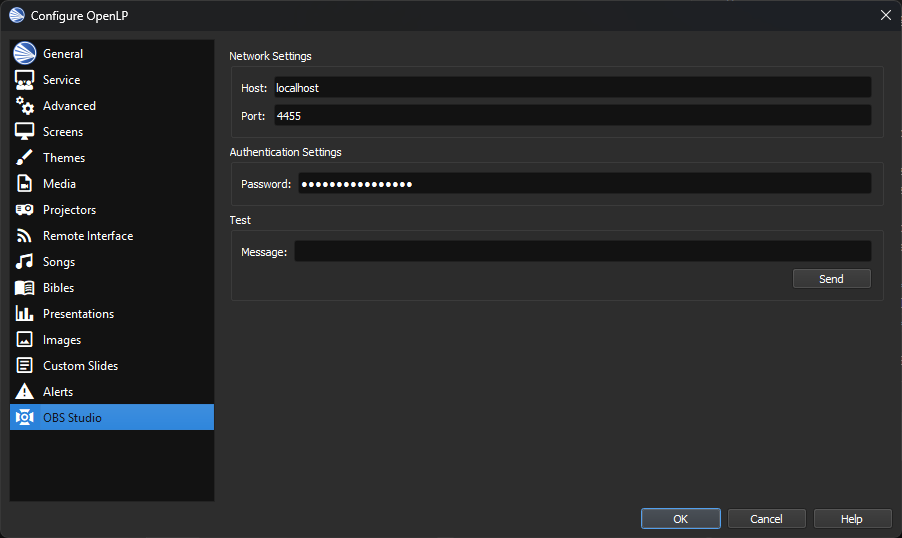
Task: Focus the Port number field
Action: (x=571, y=116)
